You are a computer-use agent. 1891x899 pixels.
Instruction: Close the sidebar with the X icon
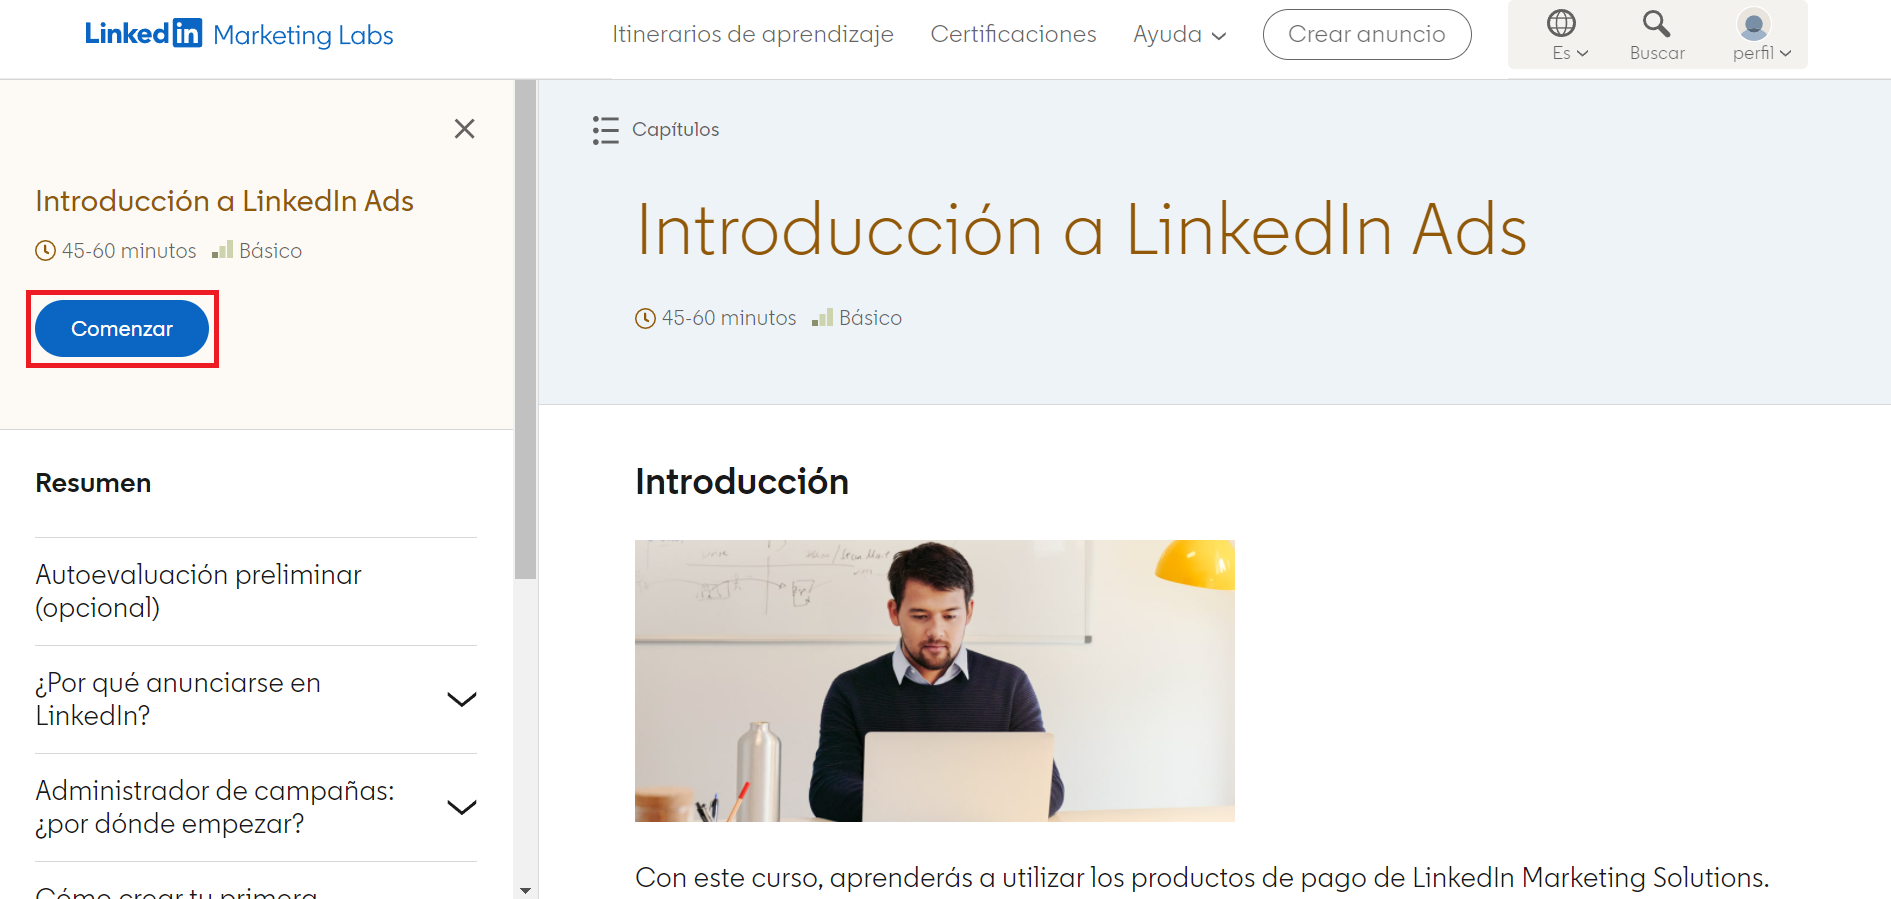point(464,129)
